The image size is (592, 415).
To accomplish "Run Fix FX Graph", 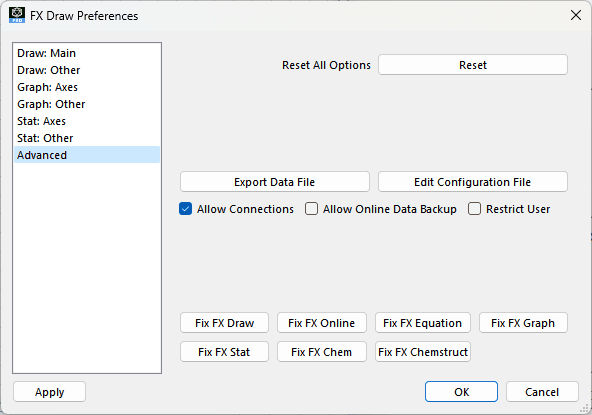I will [523, 323].
